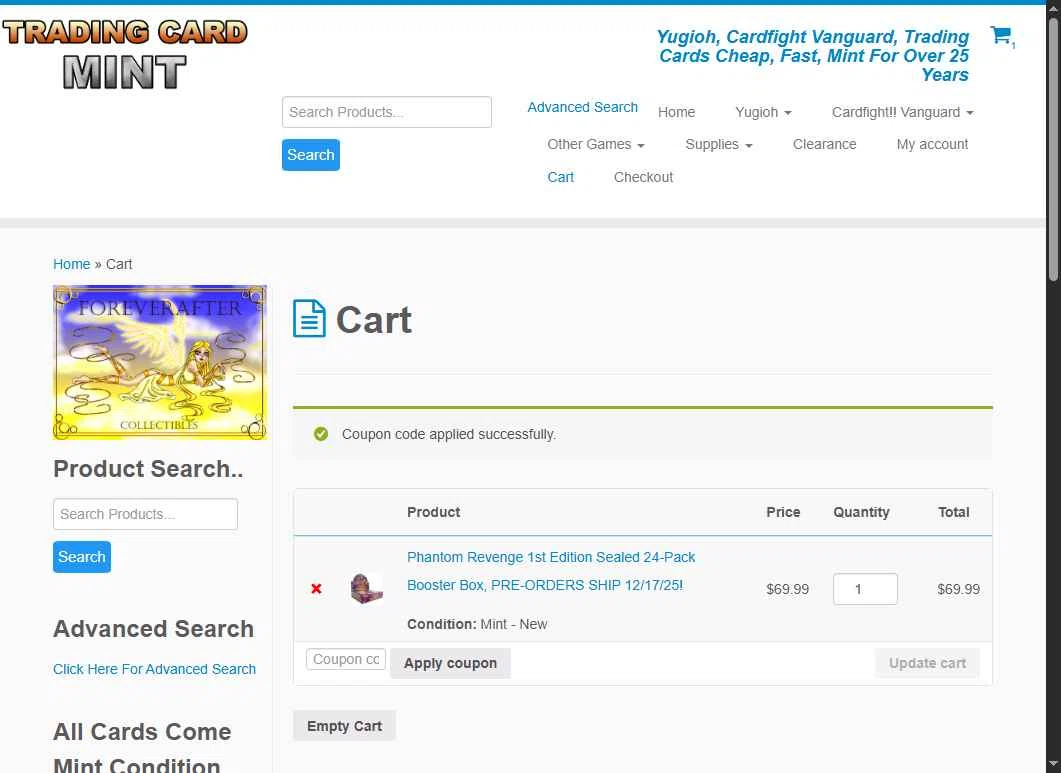Expand the Cardfight!! Vanguard dropdown menu

[x=903, y=112]
